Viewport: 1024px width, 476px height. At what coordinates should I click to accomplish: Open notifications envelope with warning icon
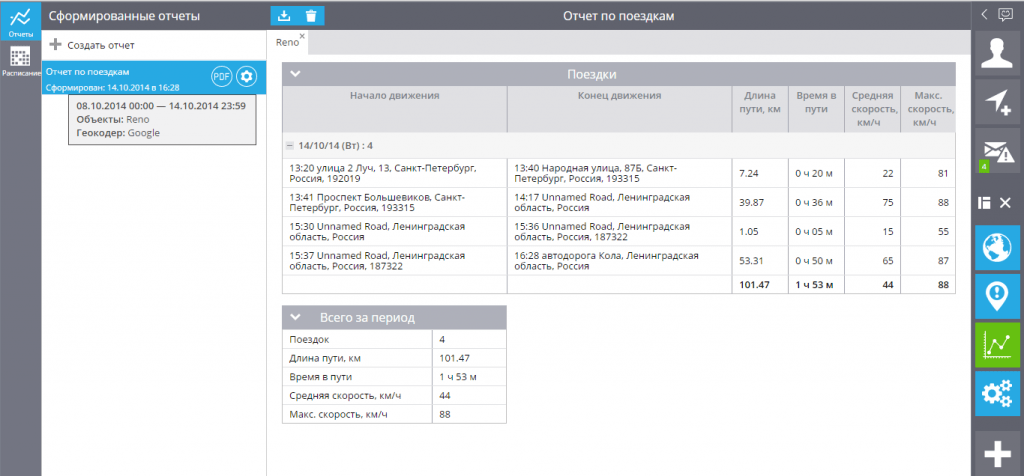pos(997,152)
